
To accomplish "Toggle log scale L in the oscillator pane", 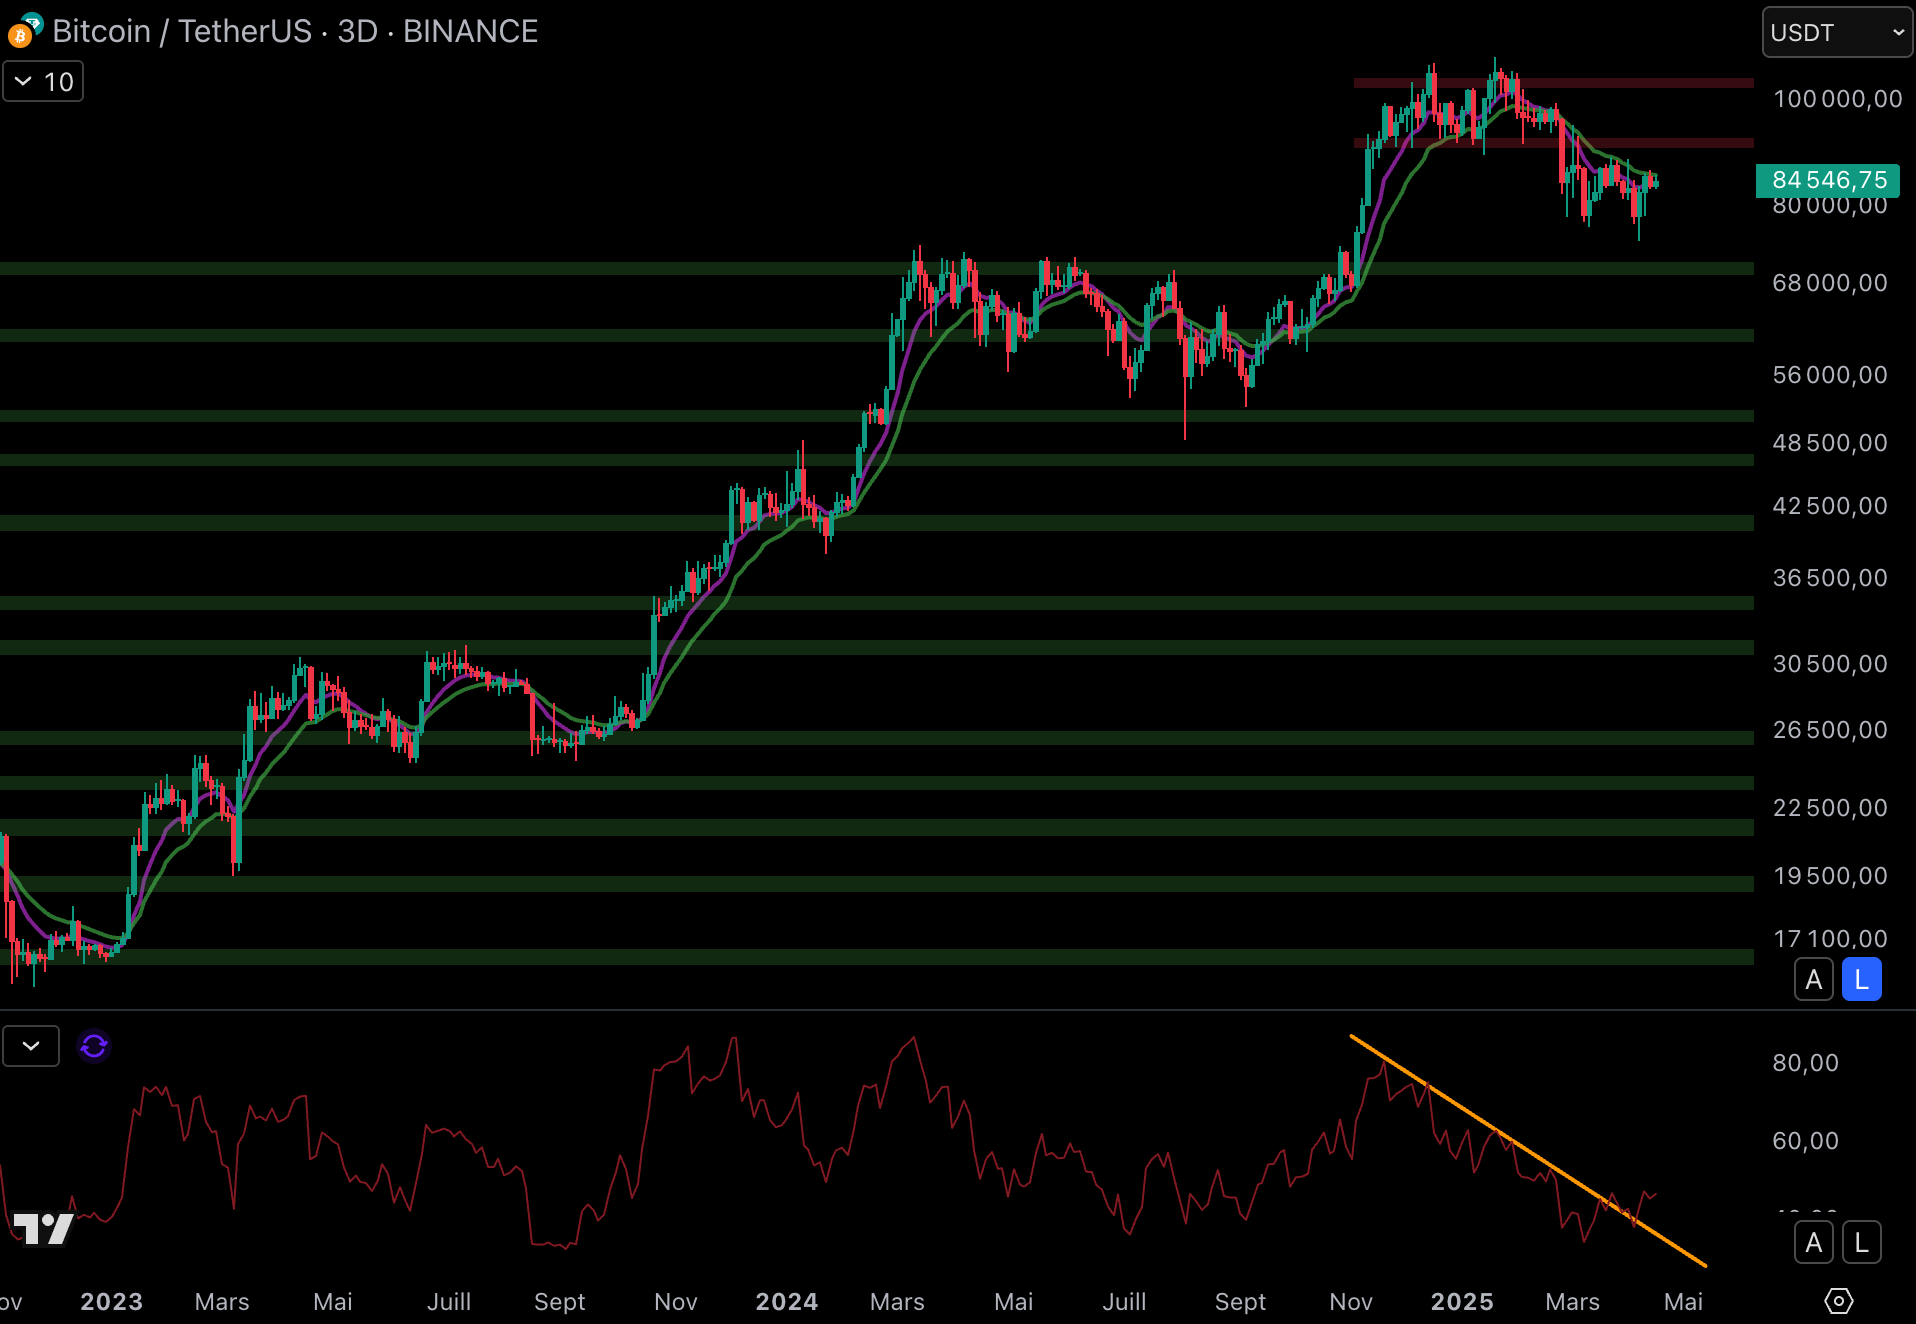I will [1861, 1243].
